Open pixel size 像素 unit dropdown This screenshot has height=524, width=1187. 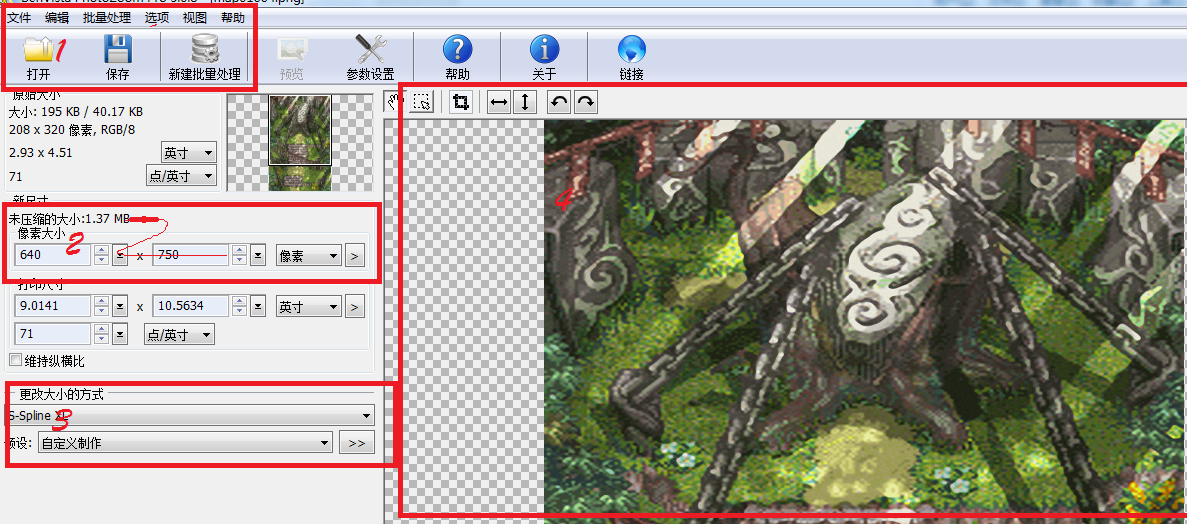pos(309,256)
